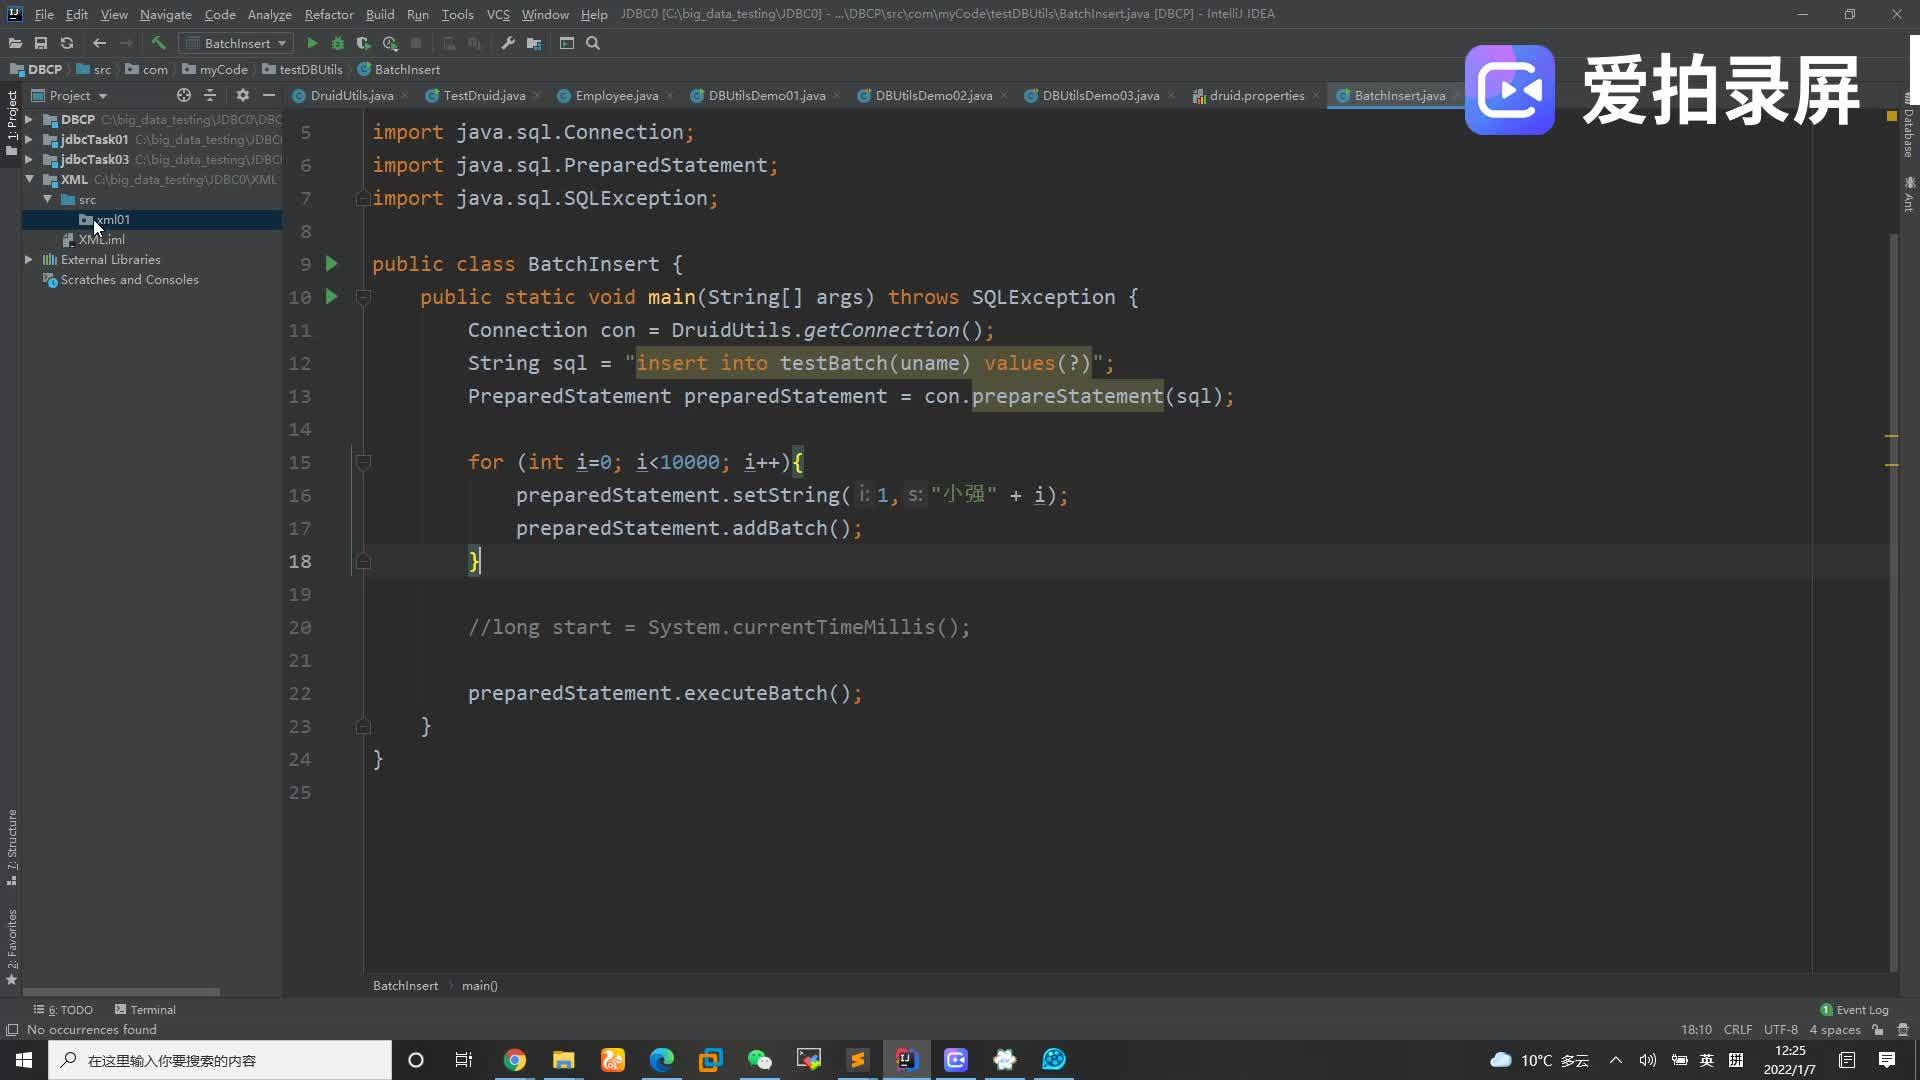Expand the jdbcTask03 module node
Viewport: 1920px width, 1080px height.
[x=29, y=159]
